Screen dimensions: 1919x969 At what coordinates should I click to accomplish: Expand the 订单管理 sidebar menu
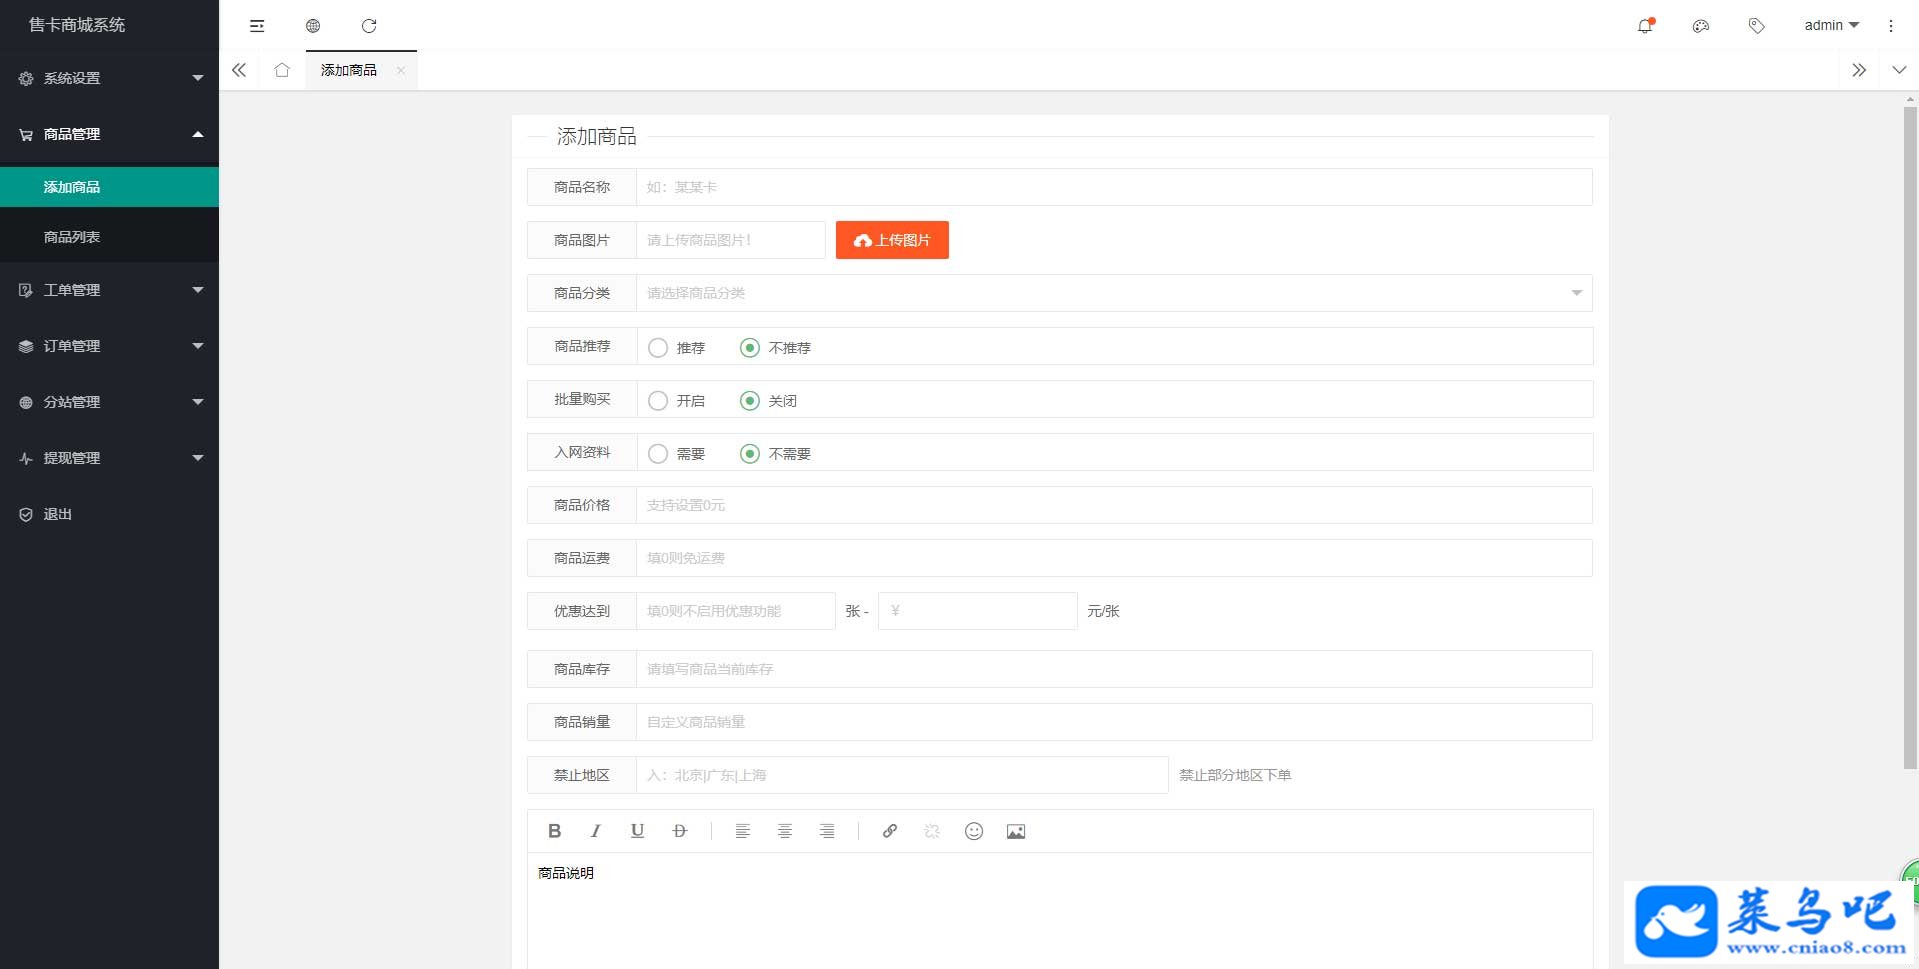[109, 346]
